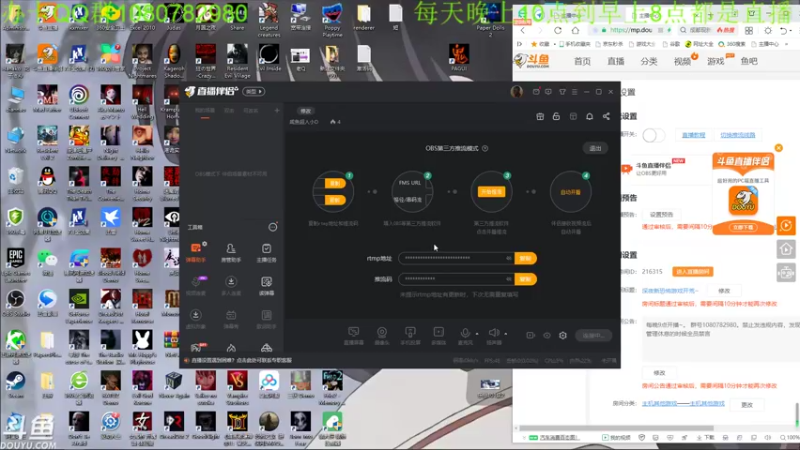Click the share icon in companion app

[x=606, y=117]
